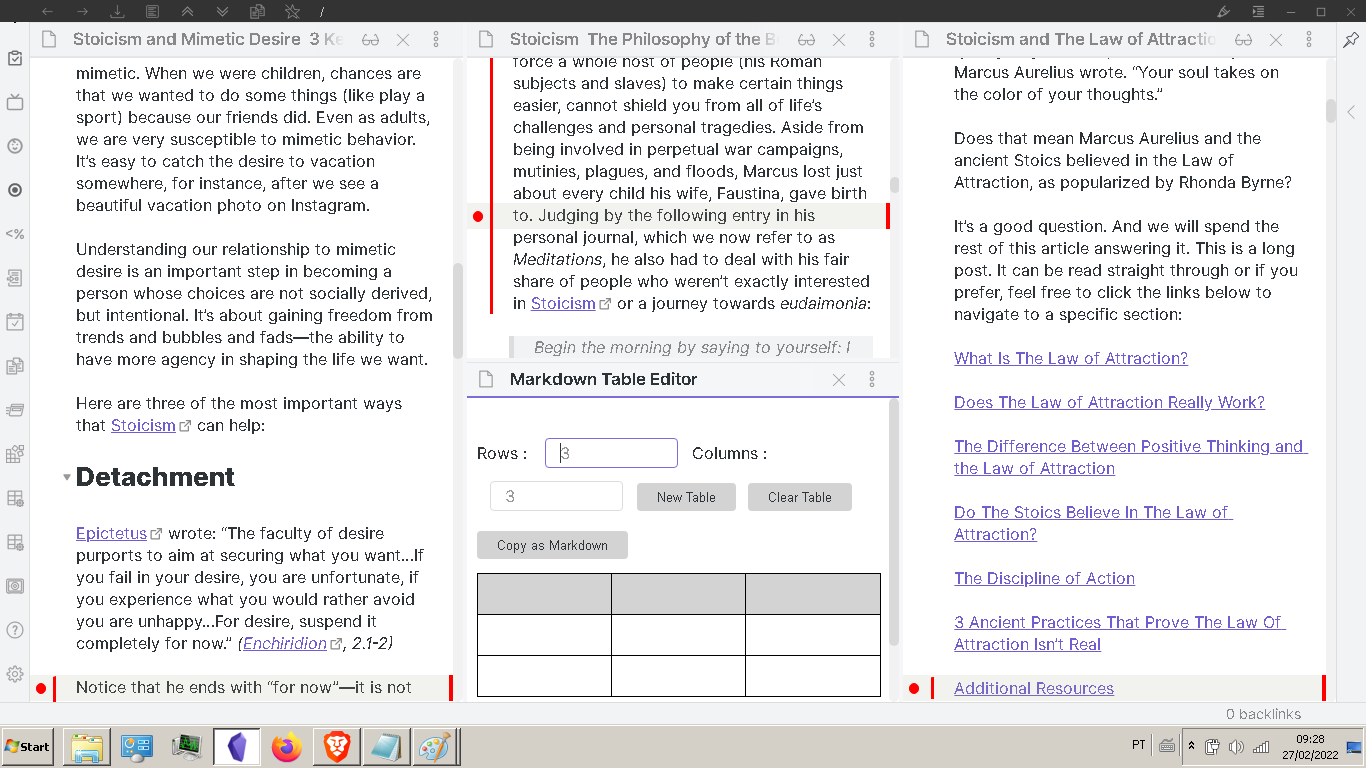Select Stoicism and Mimetic Desire pane title
Viewport: 1366px width, 768px height.
(208, 40)
